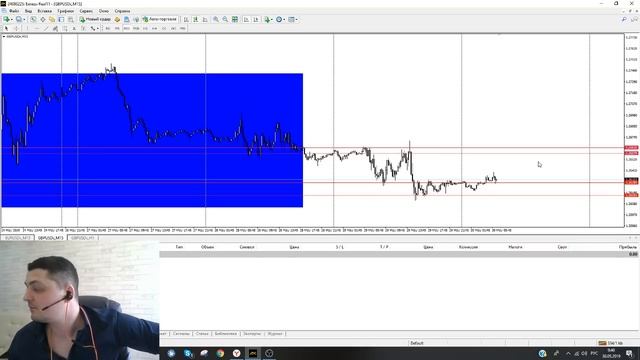Screen dimensions: 640x360
Task: Open Chrome from the taskbar
Action: coord(220,353)
